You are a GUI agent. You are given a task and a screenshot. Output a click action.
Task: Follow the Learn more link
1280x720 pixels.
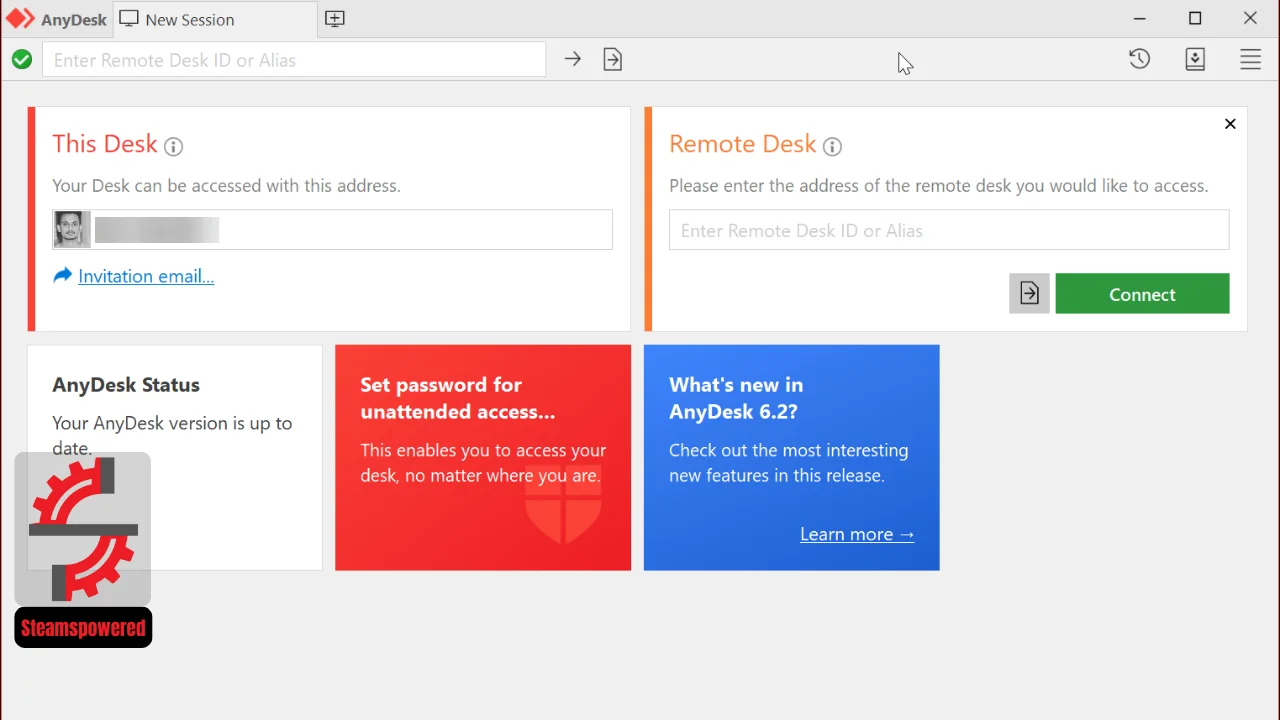point(857,534)
